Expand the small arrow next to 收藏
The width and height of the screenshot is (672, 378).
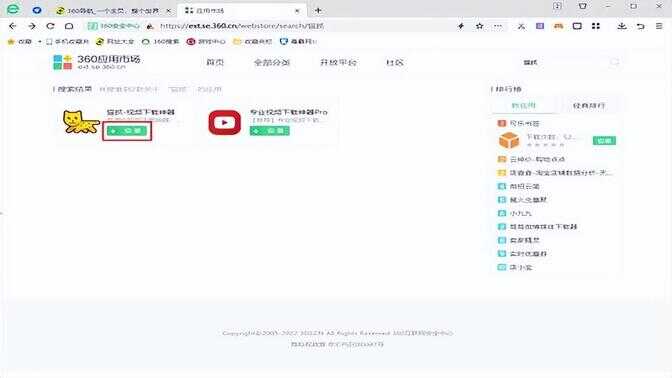39,42
